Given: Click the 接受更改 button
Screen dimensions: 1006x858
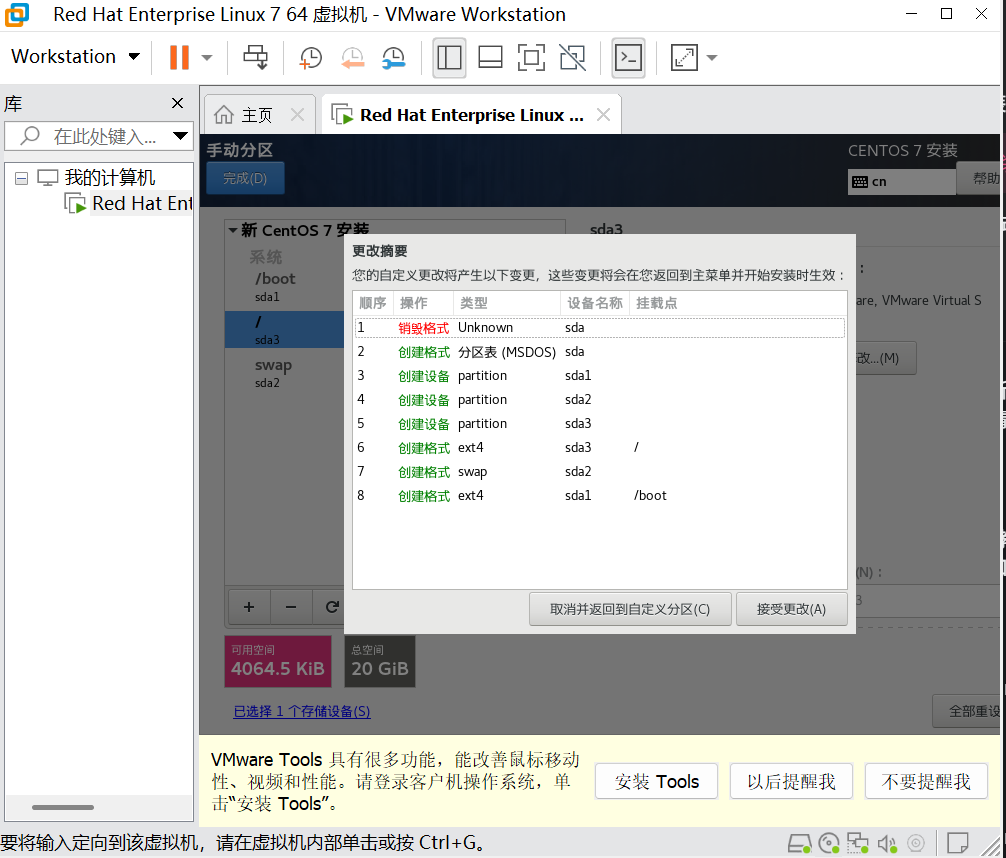Looking at the screenshot, I should pyautogui.click(x=791, y=609).
